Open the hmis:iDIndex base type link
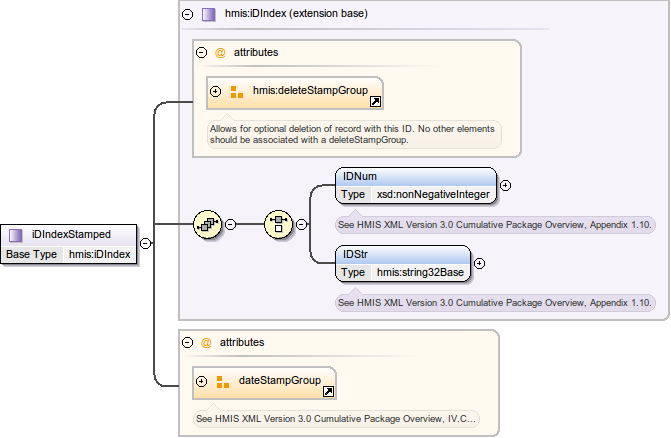The height and width of the screenshot is (438, 671). (x=98, y=254)
